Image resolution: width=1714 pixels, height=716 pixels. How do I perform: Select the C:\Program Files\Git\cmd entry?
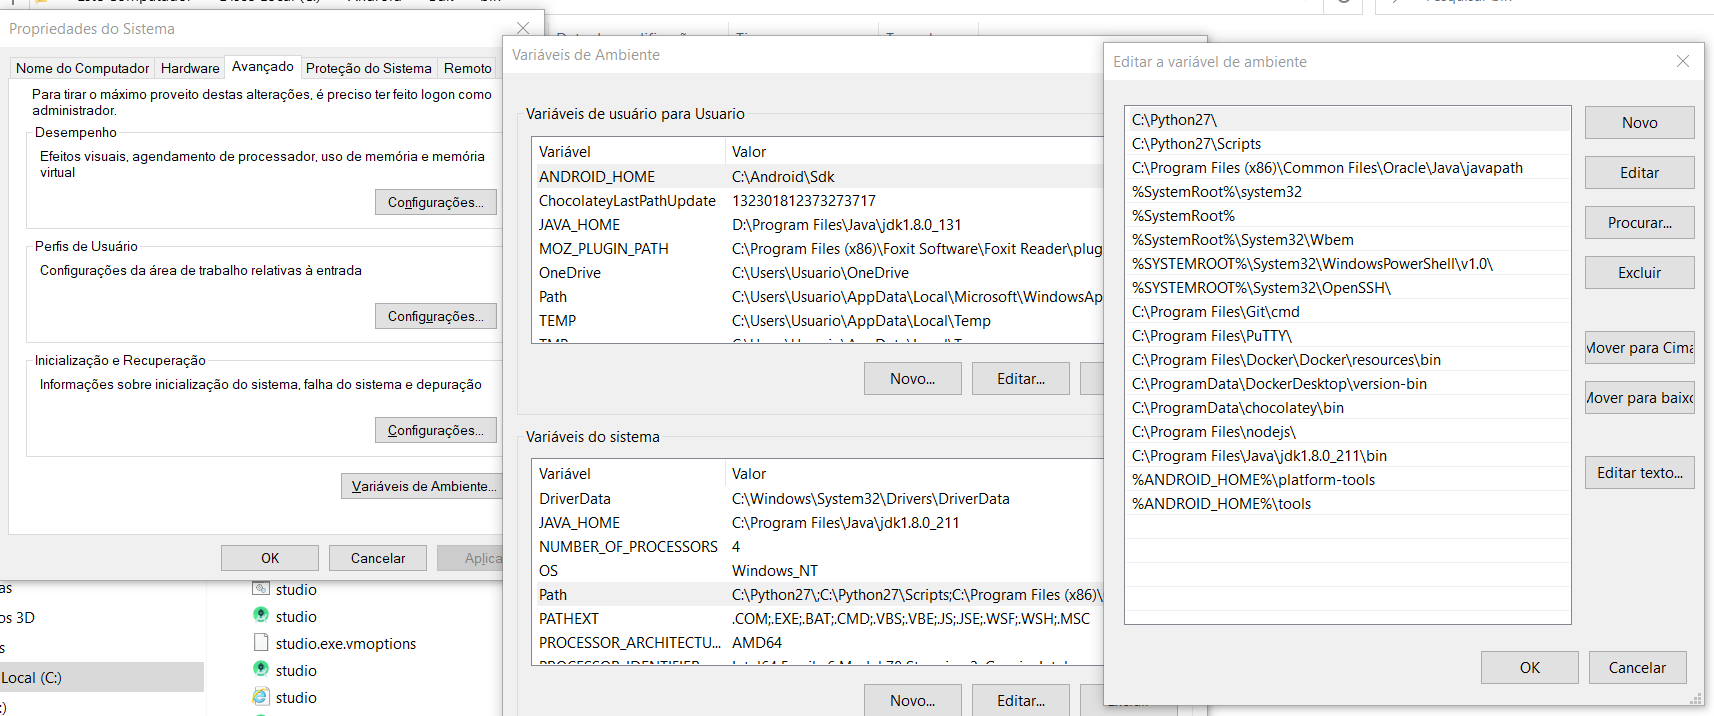point(1347,312)
